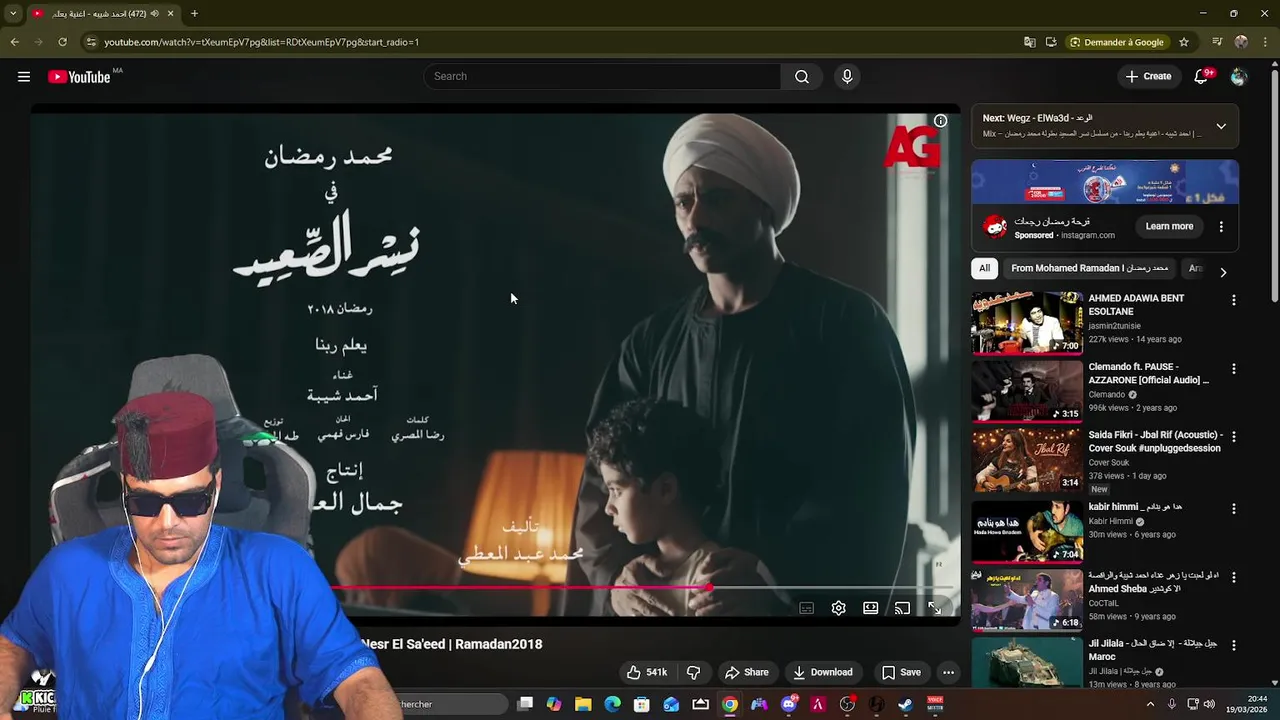Switch the player to theater mode
Screen dimensions: 1280x720
[x=871, y=608]
